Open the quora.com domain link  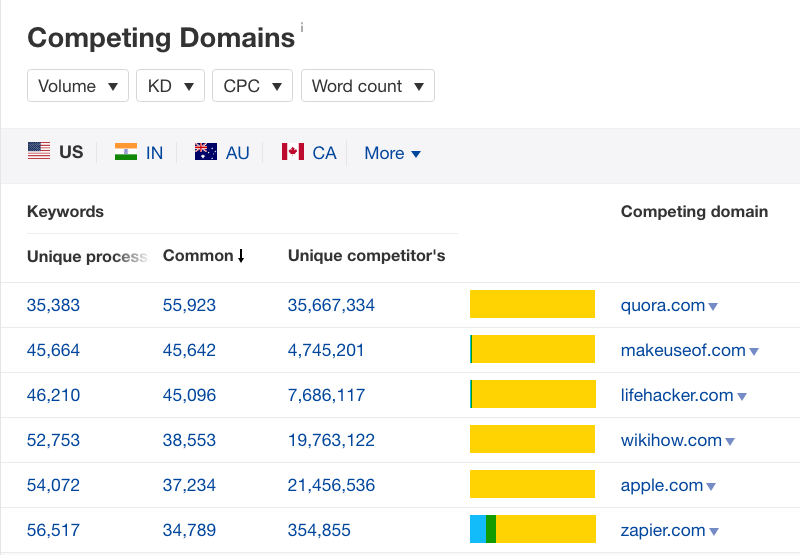tap(662, 305)
